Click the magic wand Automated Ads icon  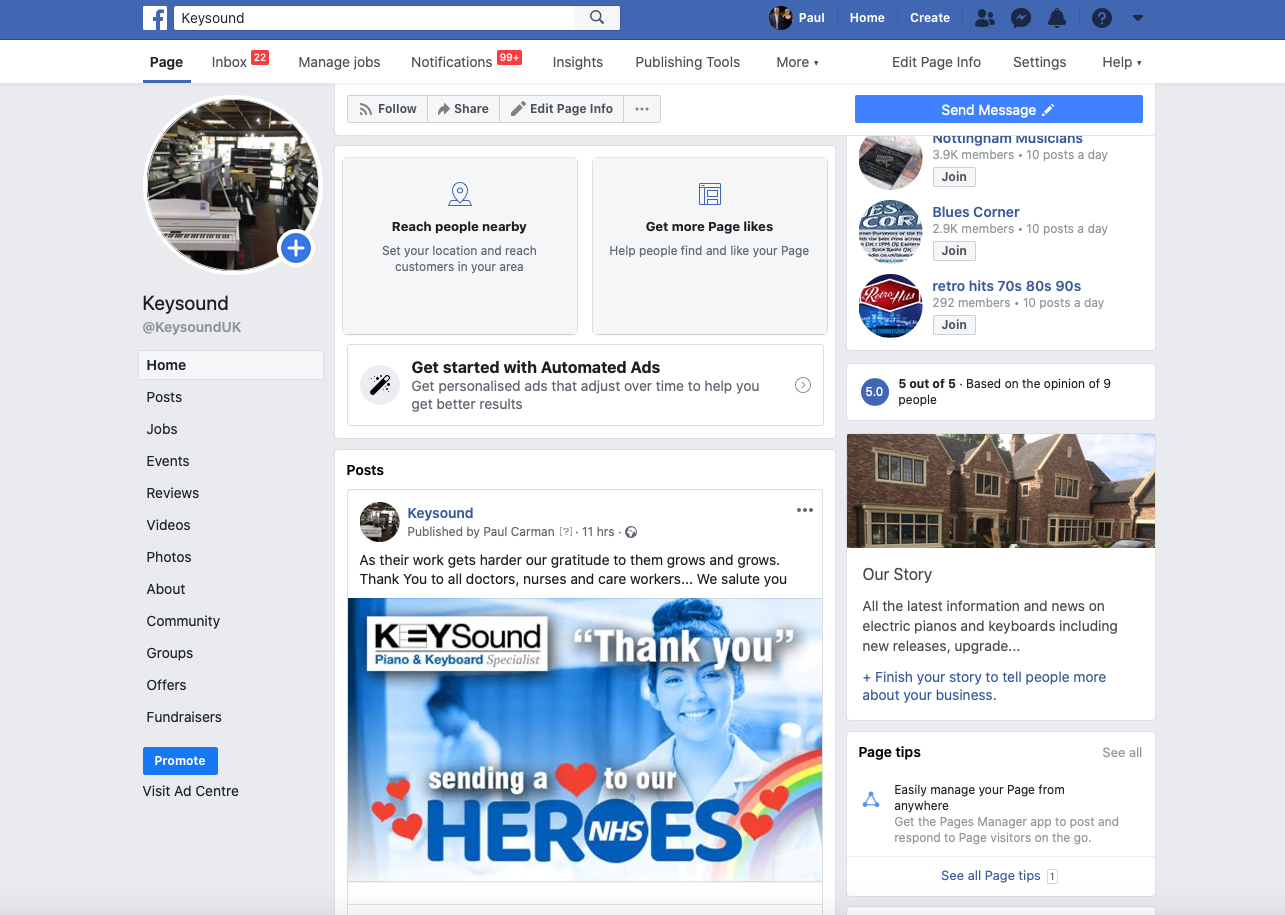tap(380, 385)
